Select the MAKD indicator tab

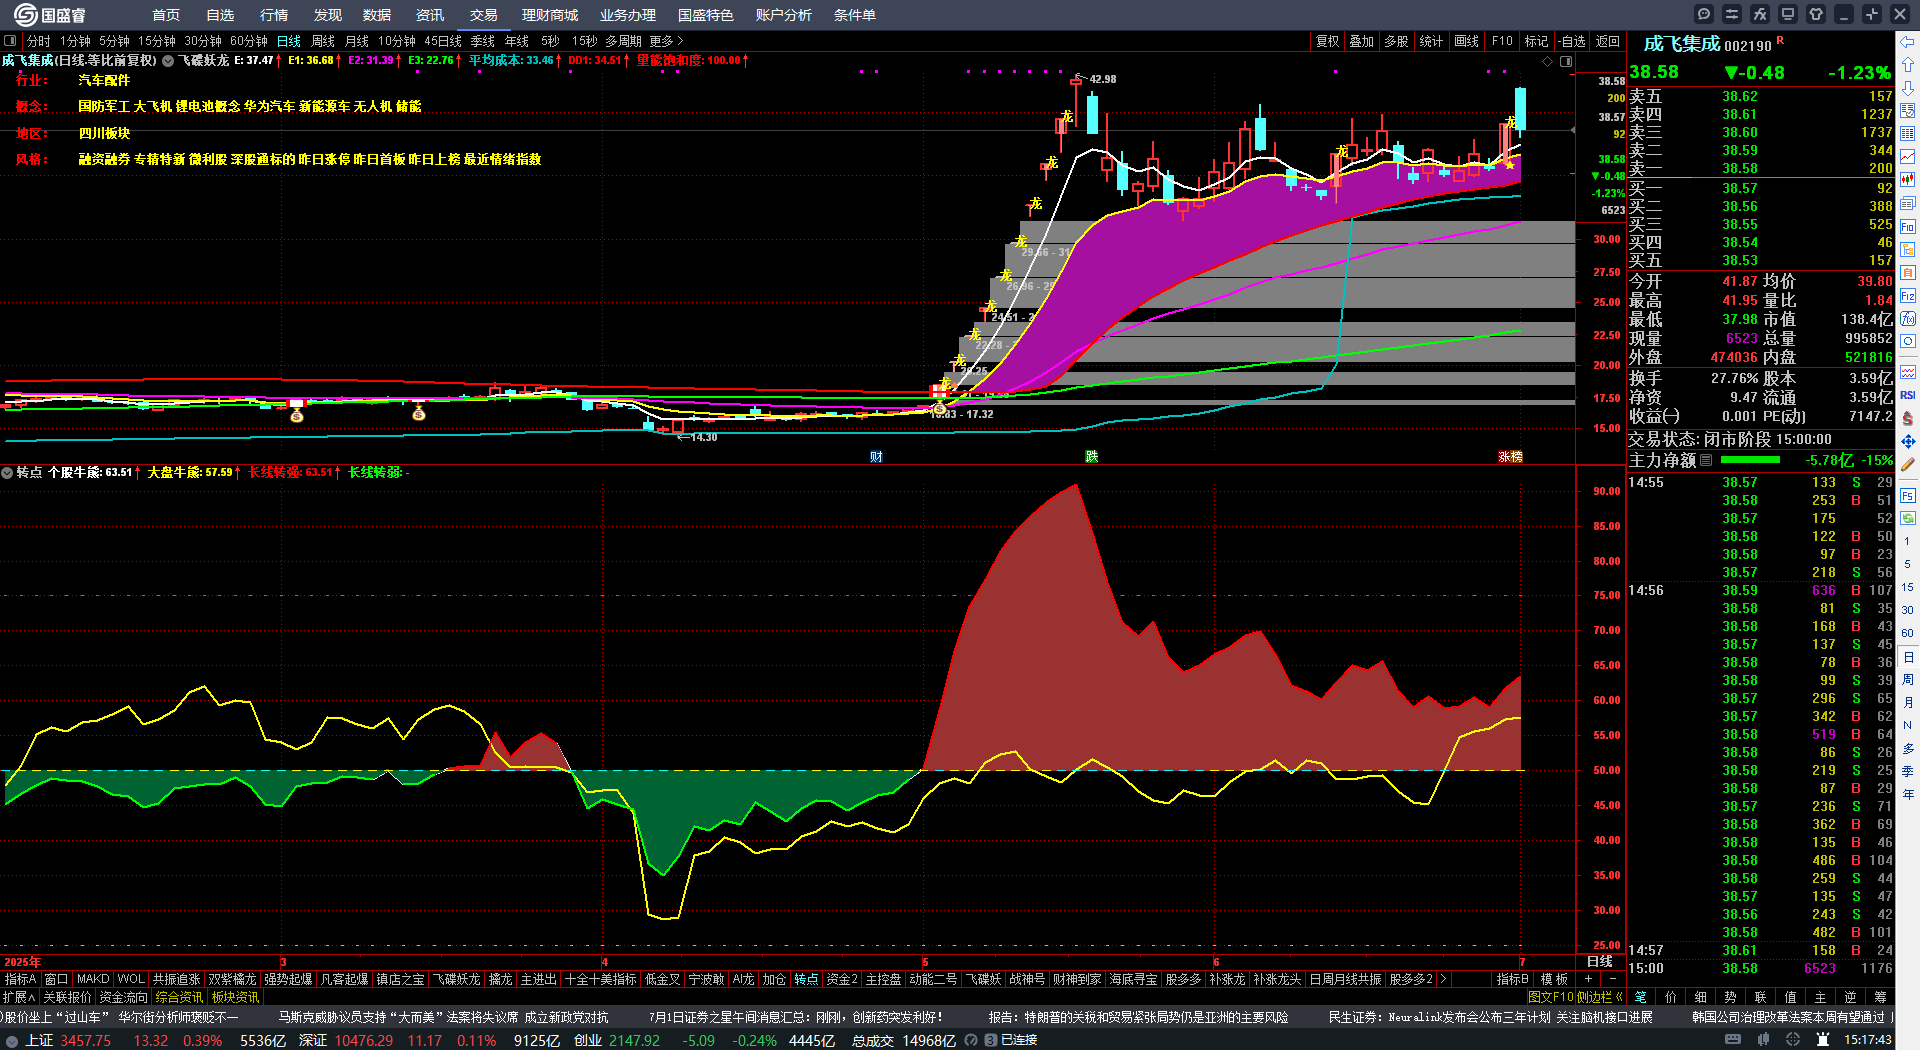pos(93,979)
